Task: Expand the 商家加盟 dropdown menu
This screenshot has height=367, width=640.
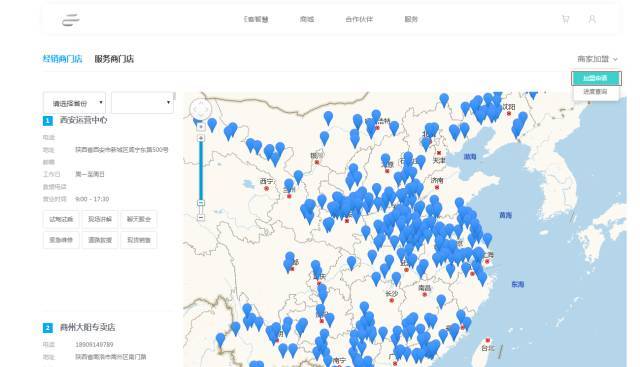Action: 597,59
